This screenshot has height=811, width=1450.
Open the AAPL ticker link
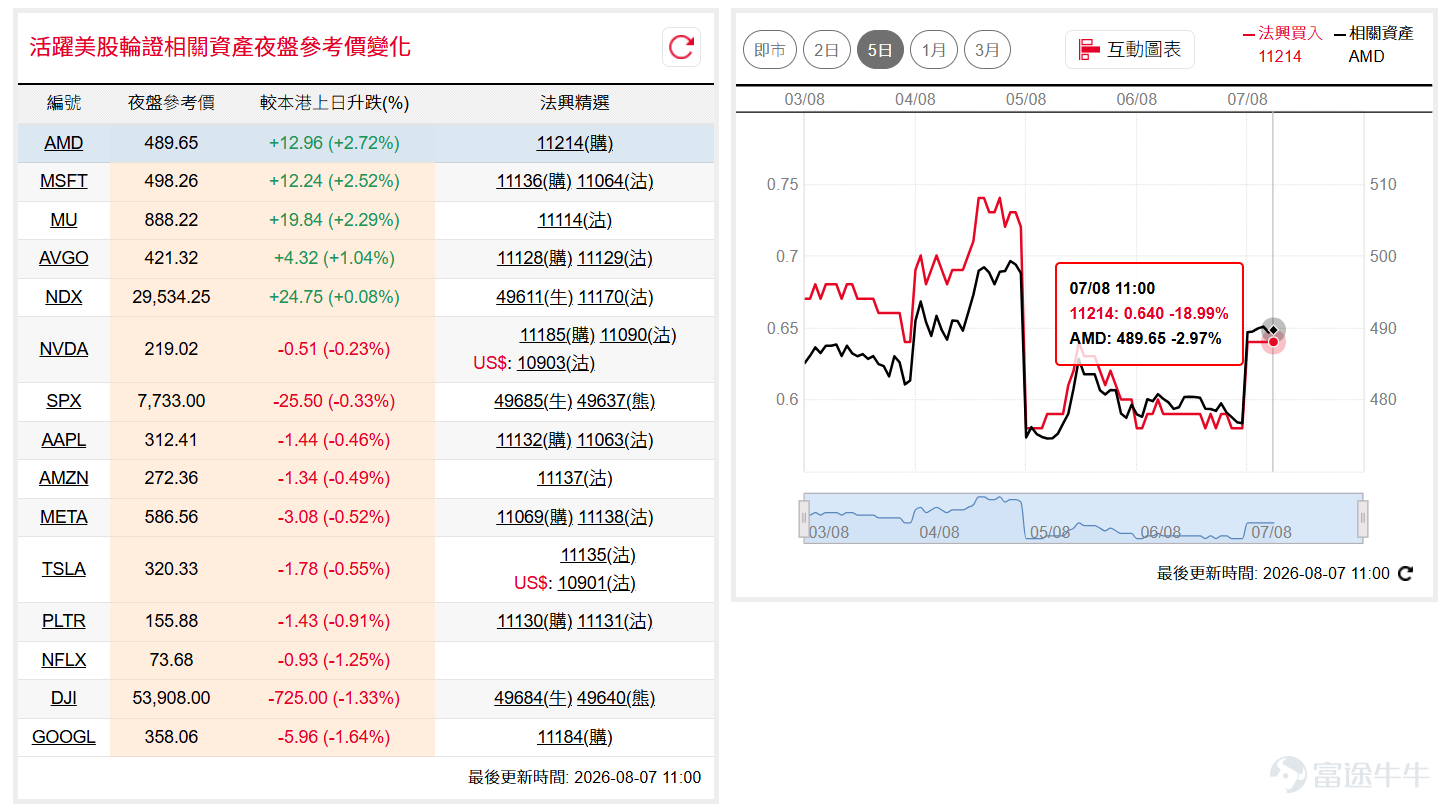pyautogui.click(x=64, y=440)
